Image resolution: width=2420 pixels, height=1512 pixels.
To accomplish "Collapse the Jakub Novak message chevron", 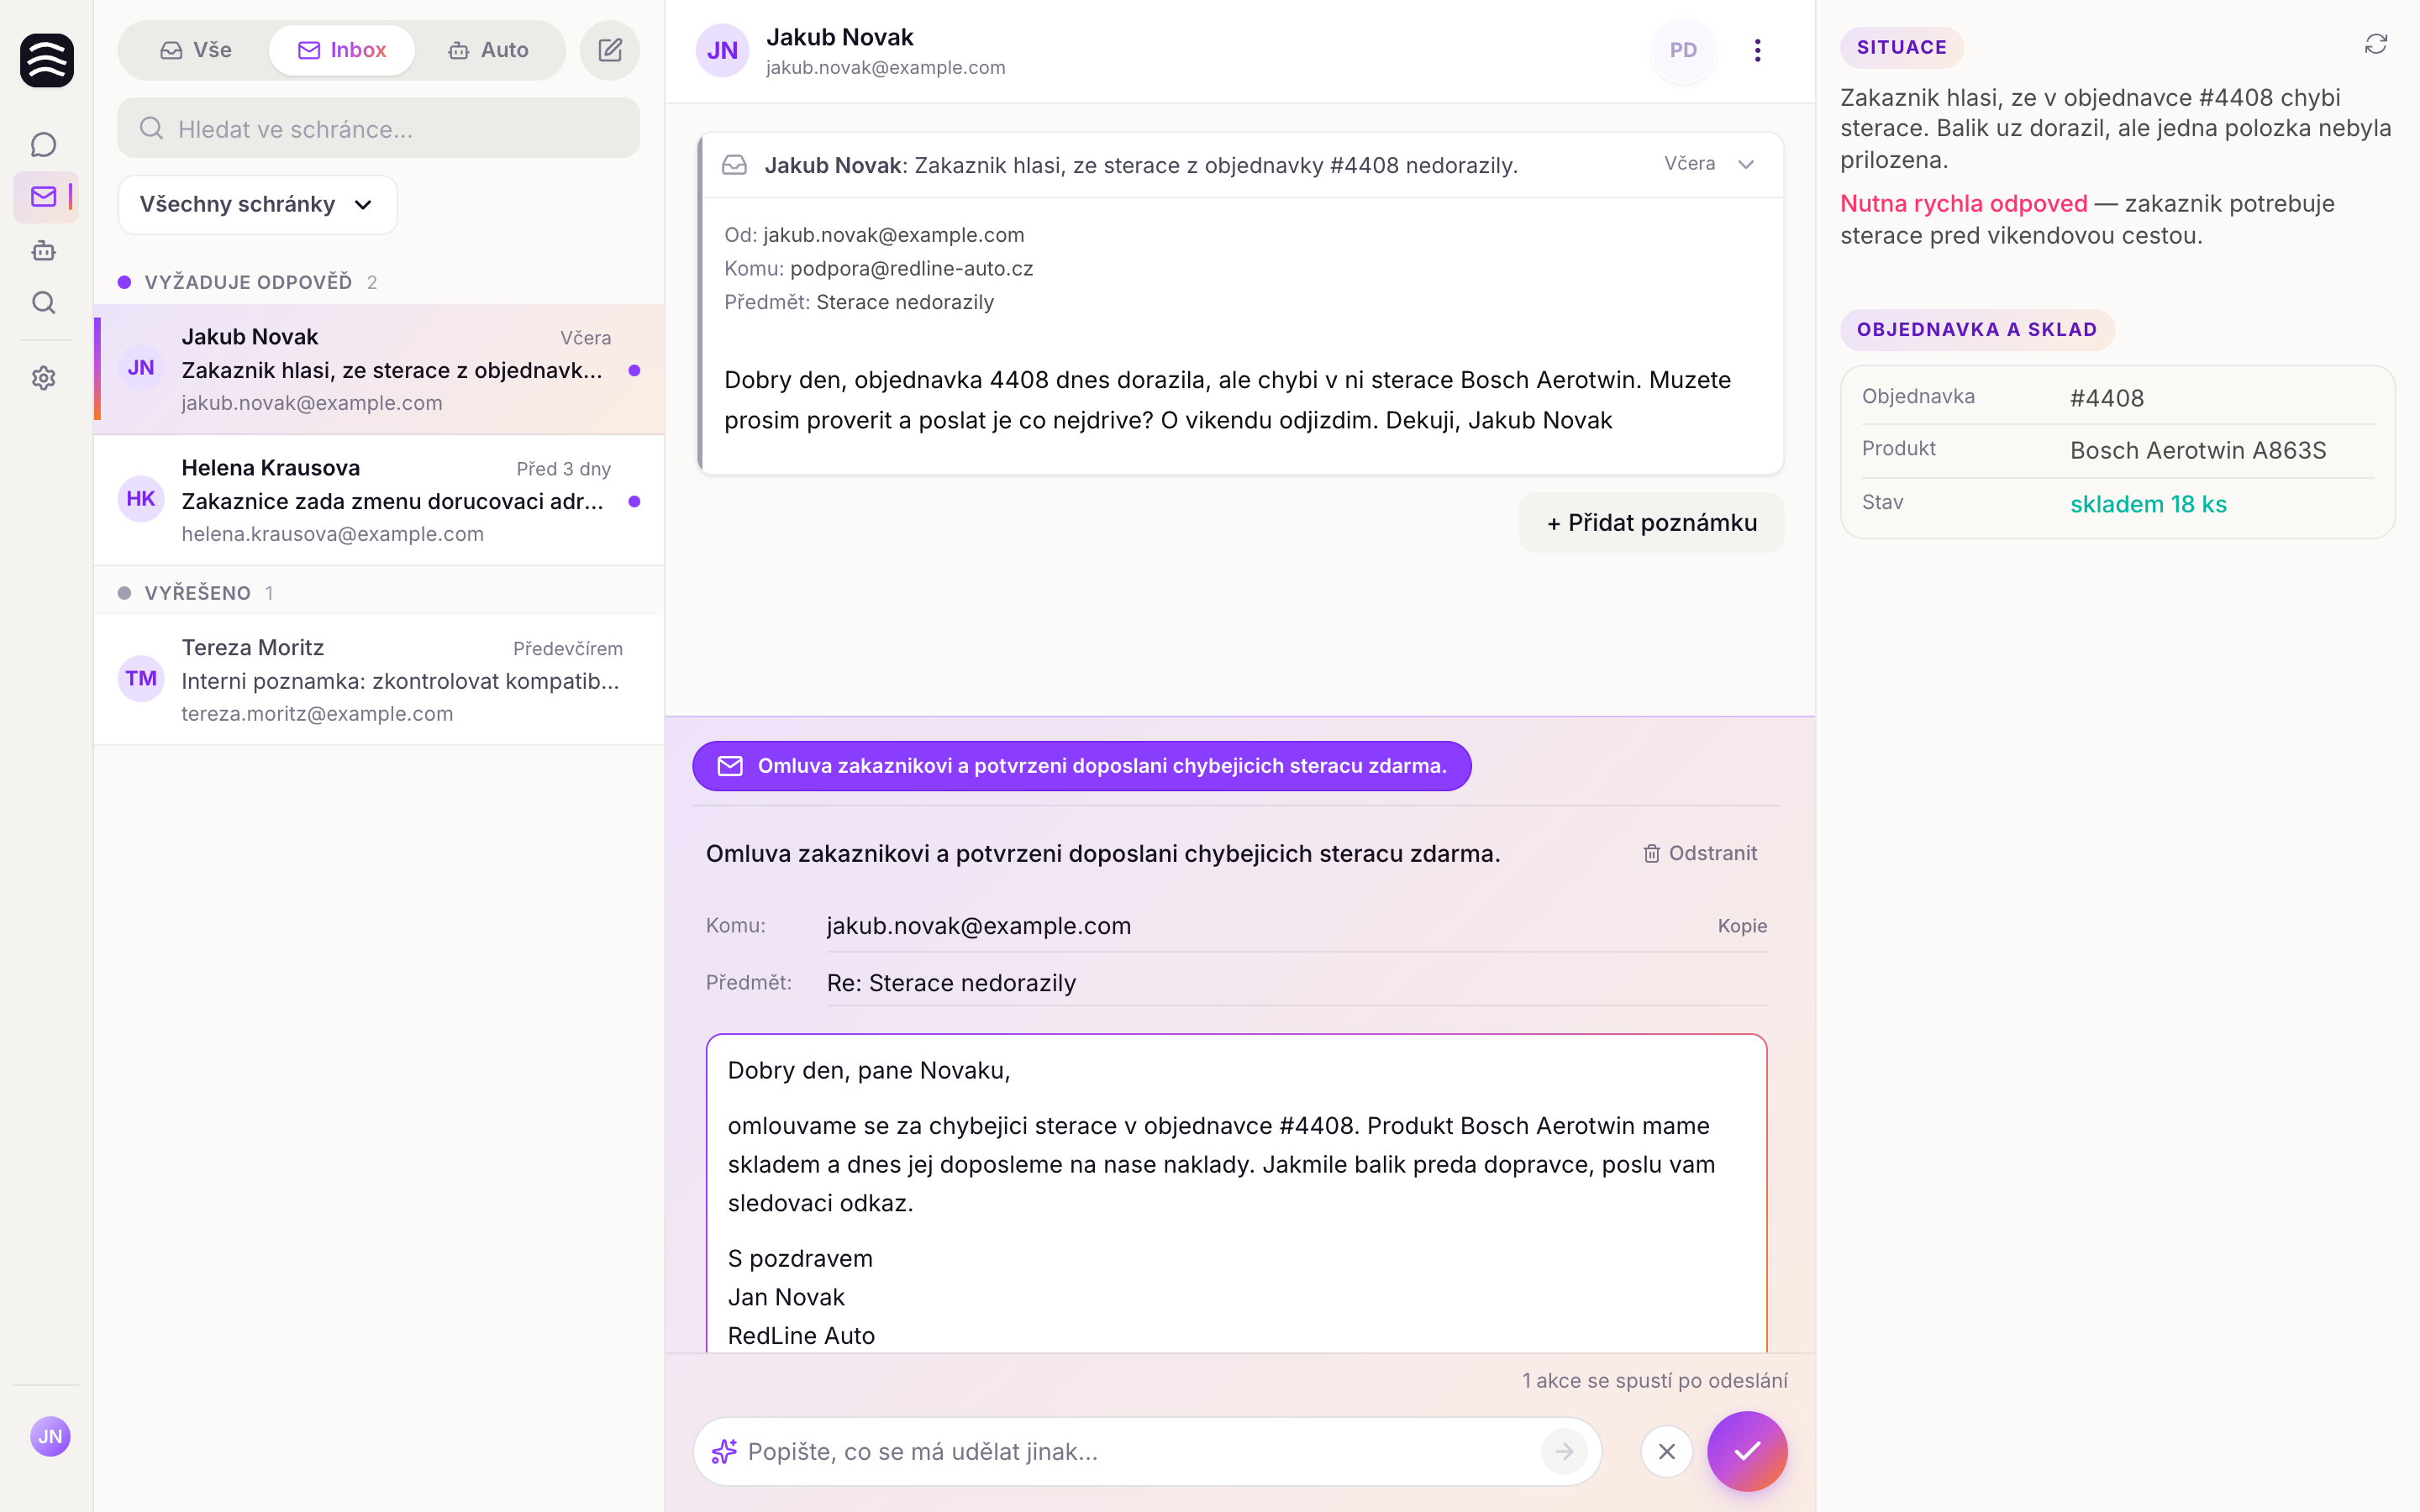I will click(1746, 164).
